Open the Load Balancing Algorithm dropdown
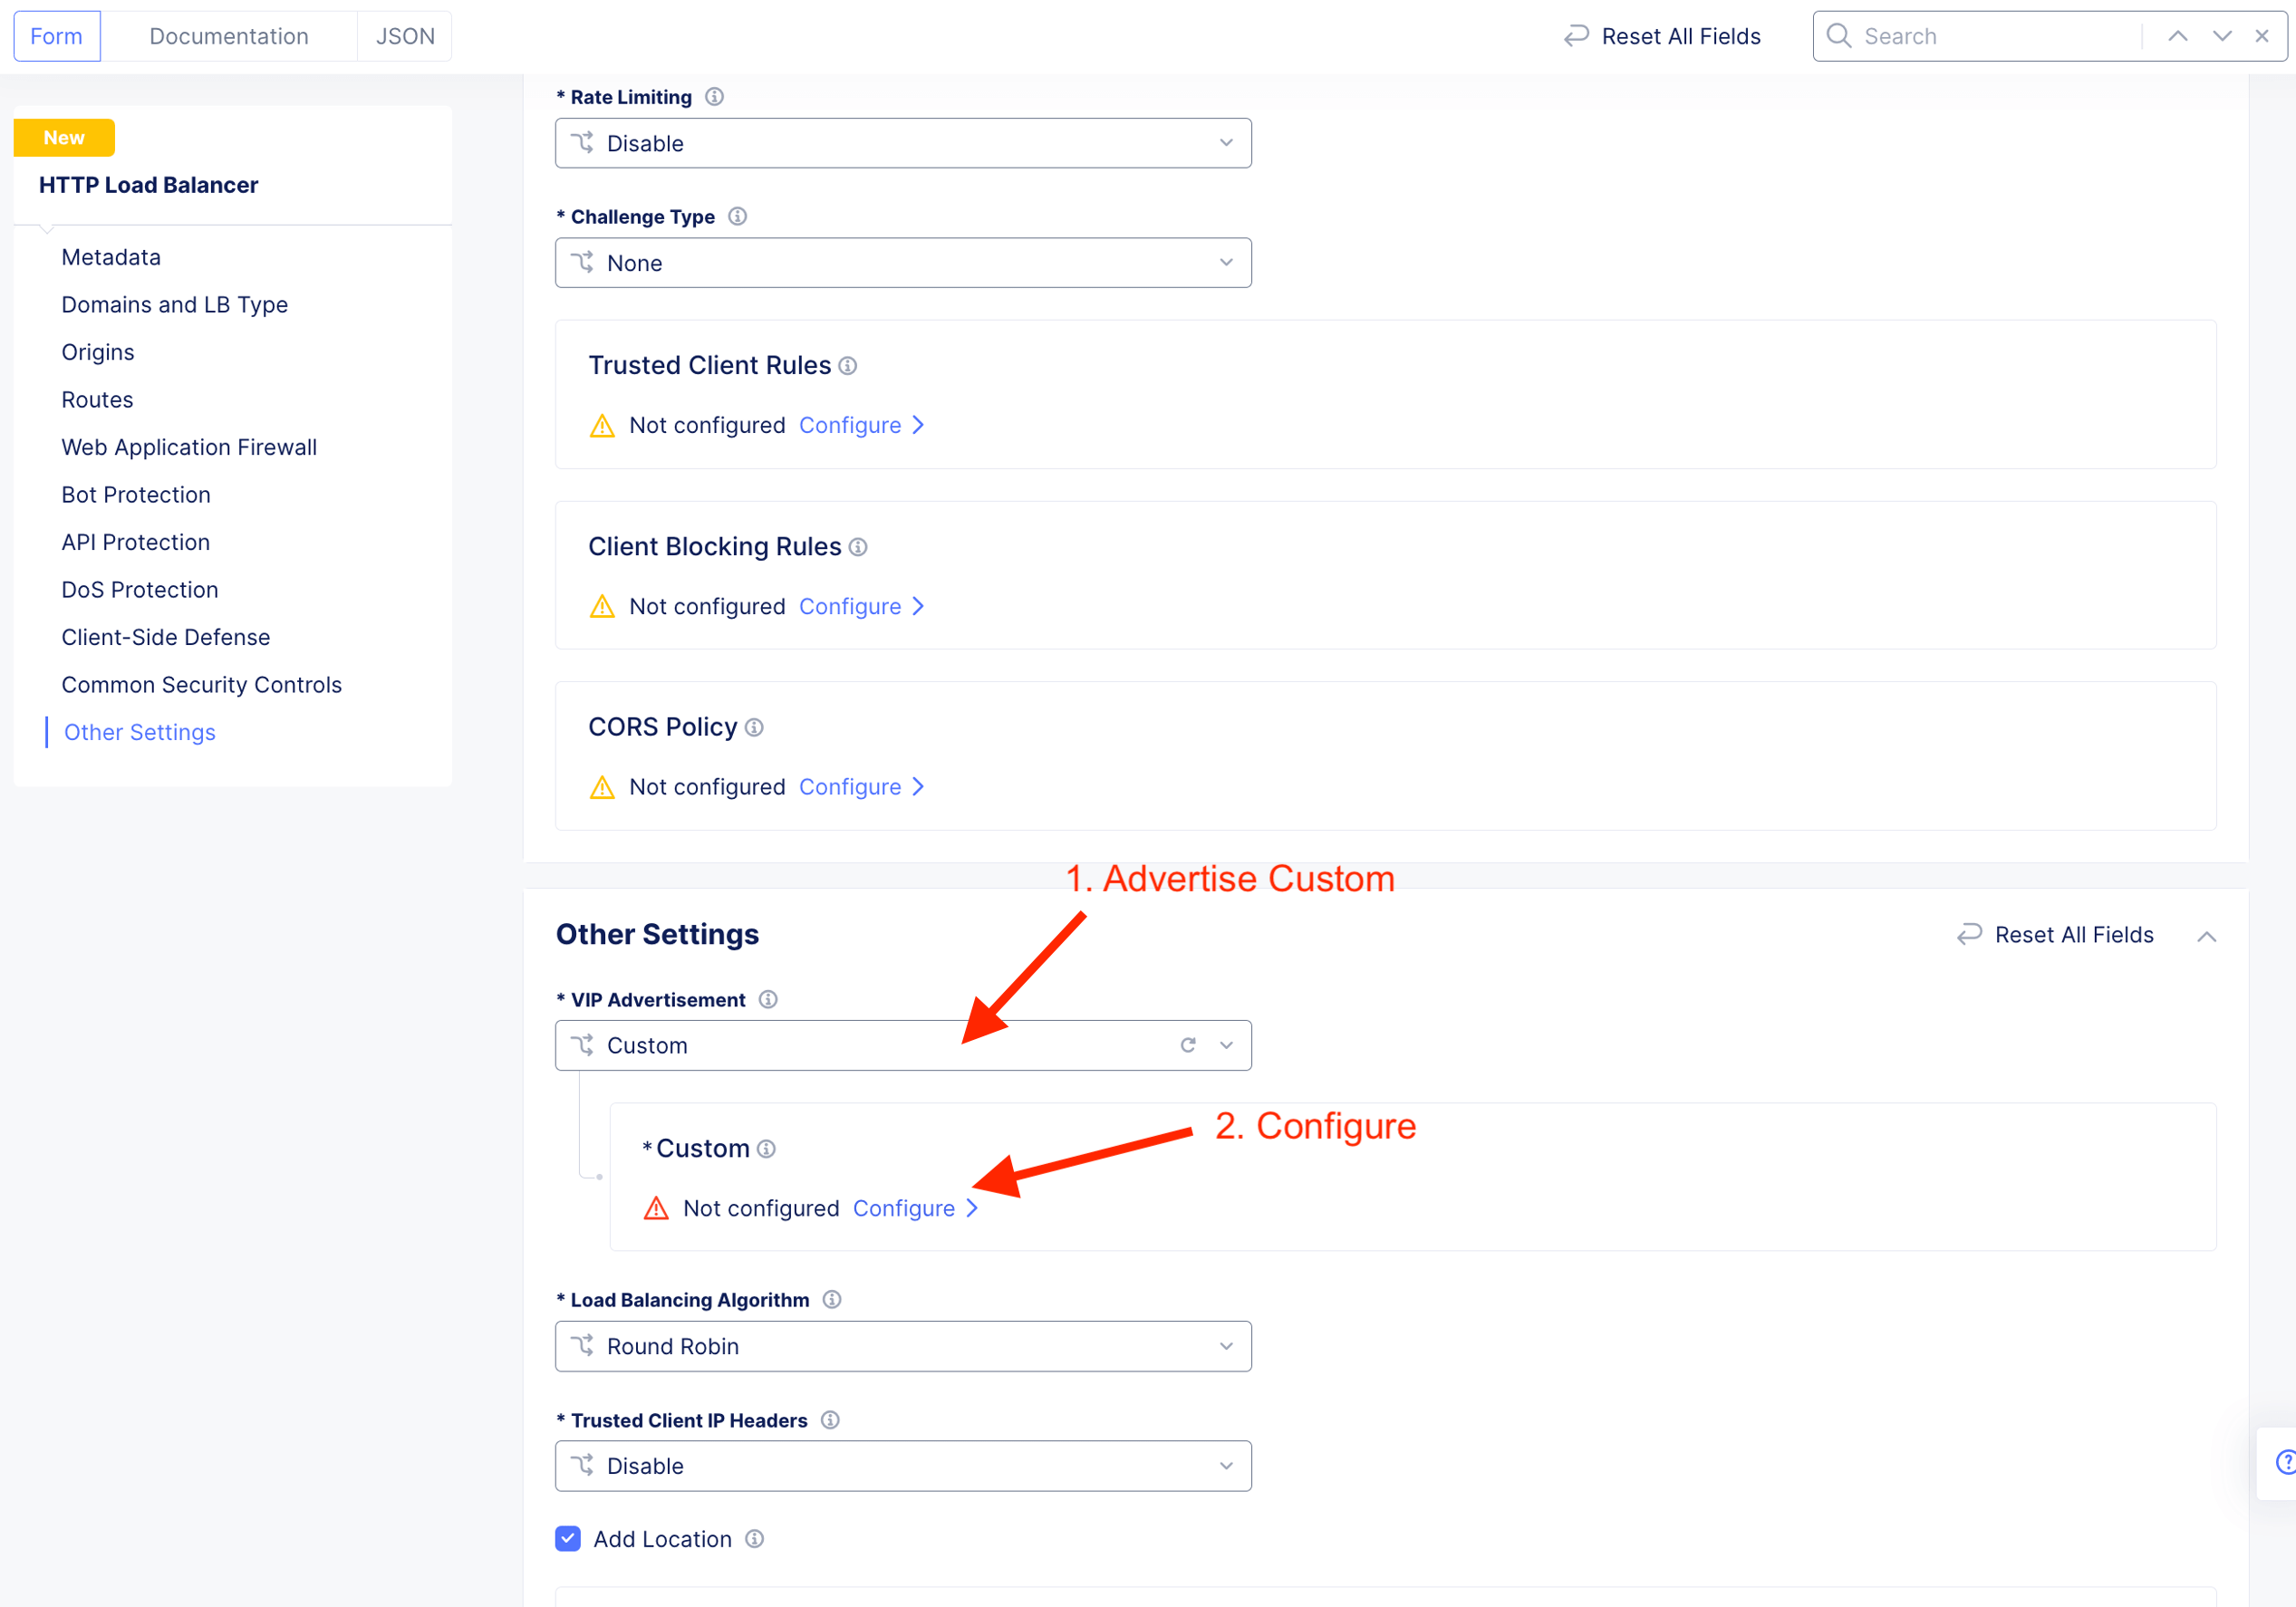Screen dimensions: 2296x1607 tap(902, 1346)
